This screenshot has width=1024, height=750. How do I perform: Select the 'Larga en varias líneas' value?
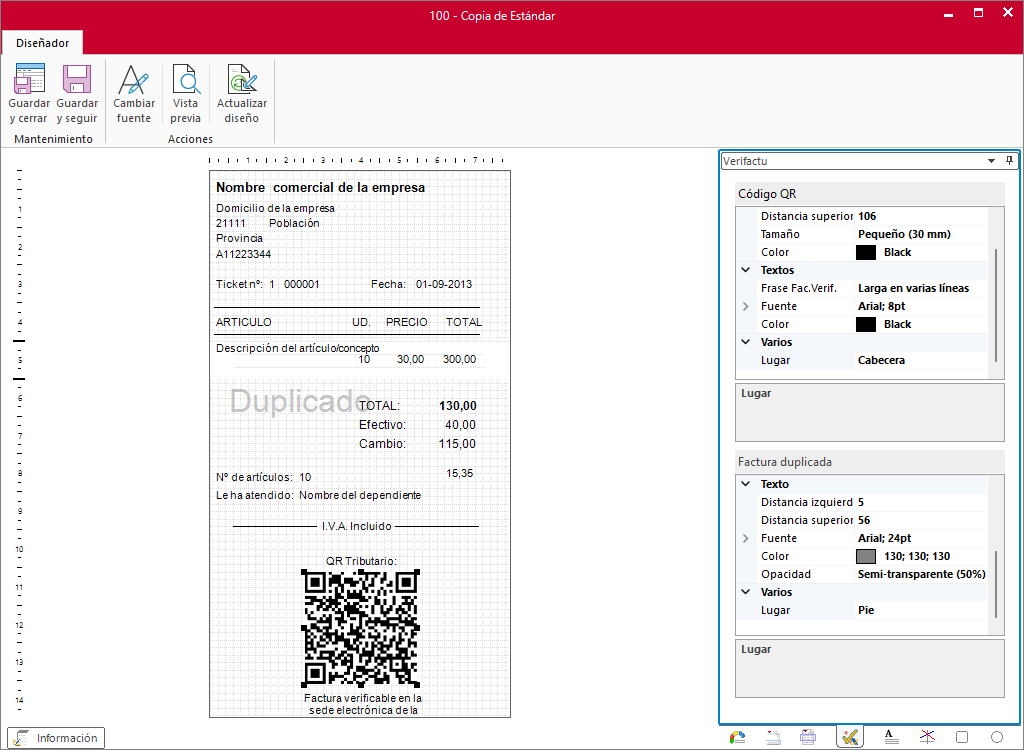(914, 288)
